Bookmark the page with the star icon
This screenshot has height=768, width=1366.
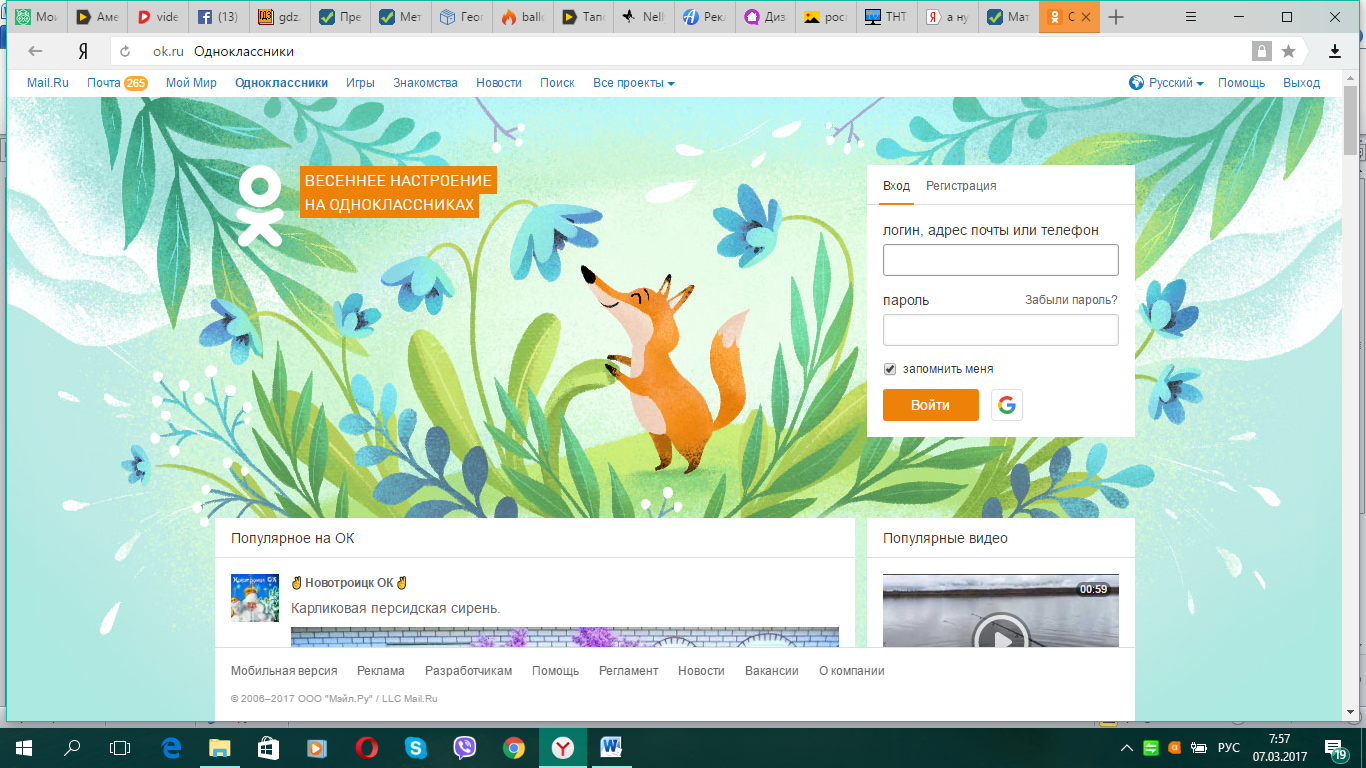point(1289,51)
